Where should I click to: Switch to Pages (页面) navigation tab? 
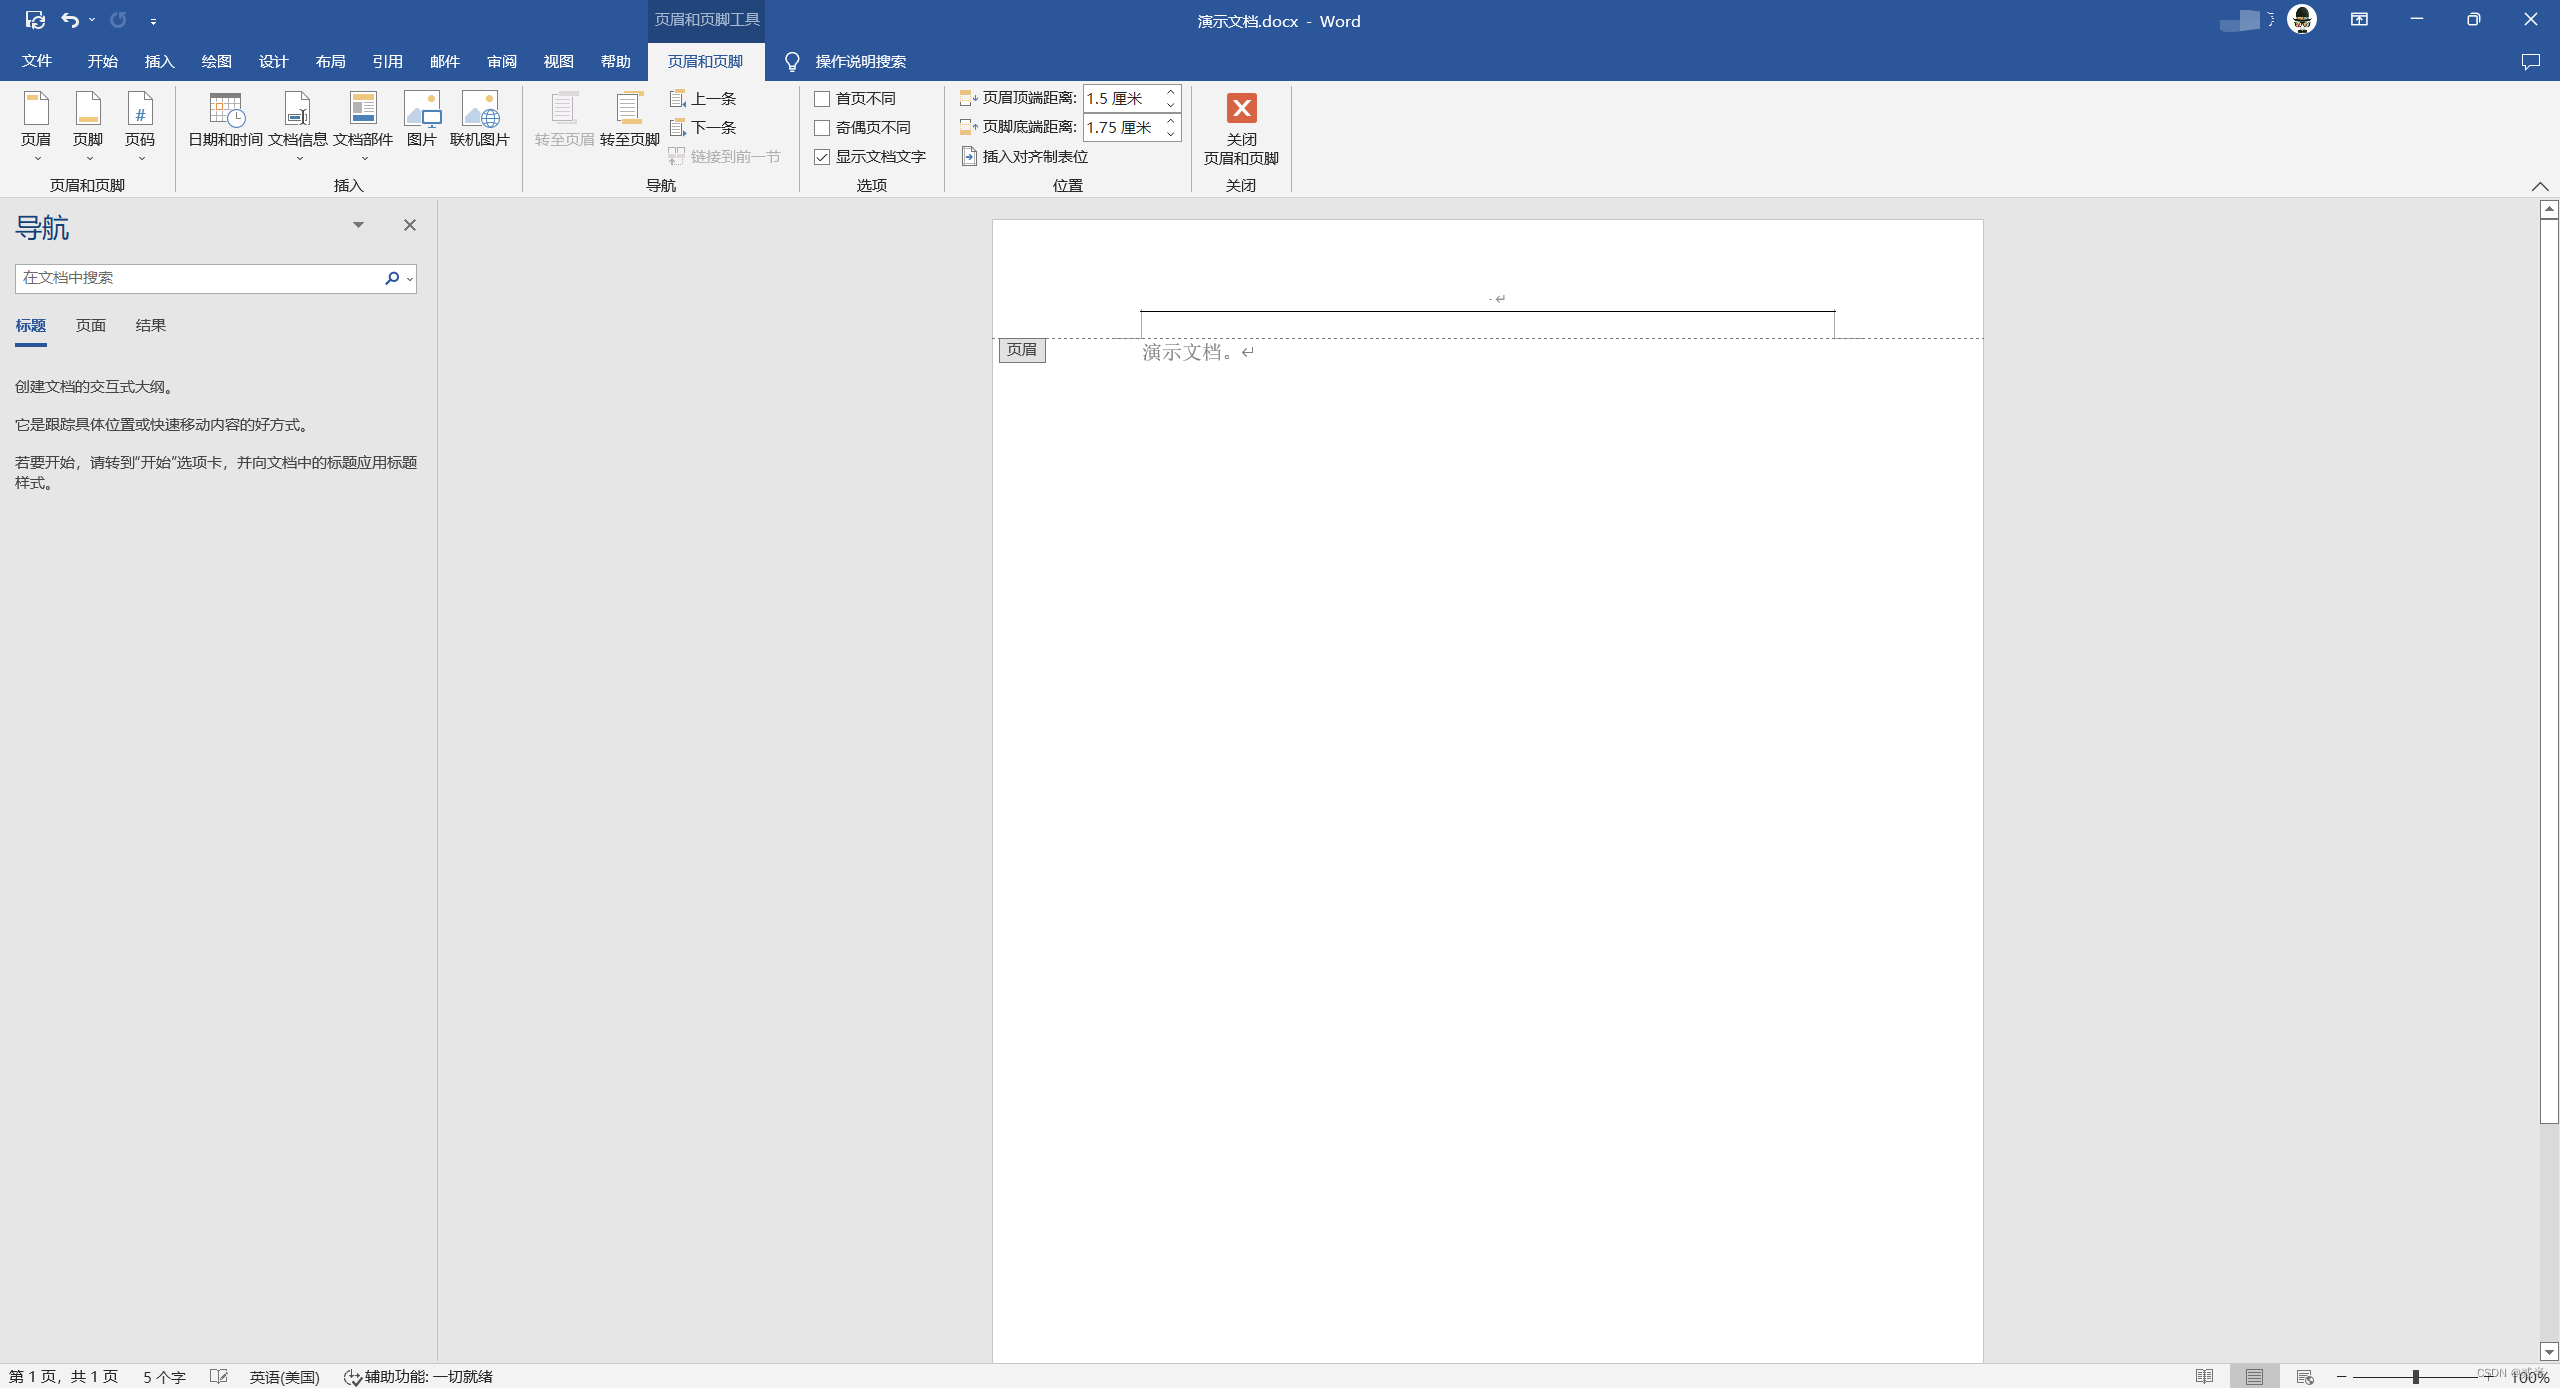point(90,325)
